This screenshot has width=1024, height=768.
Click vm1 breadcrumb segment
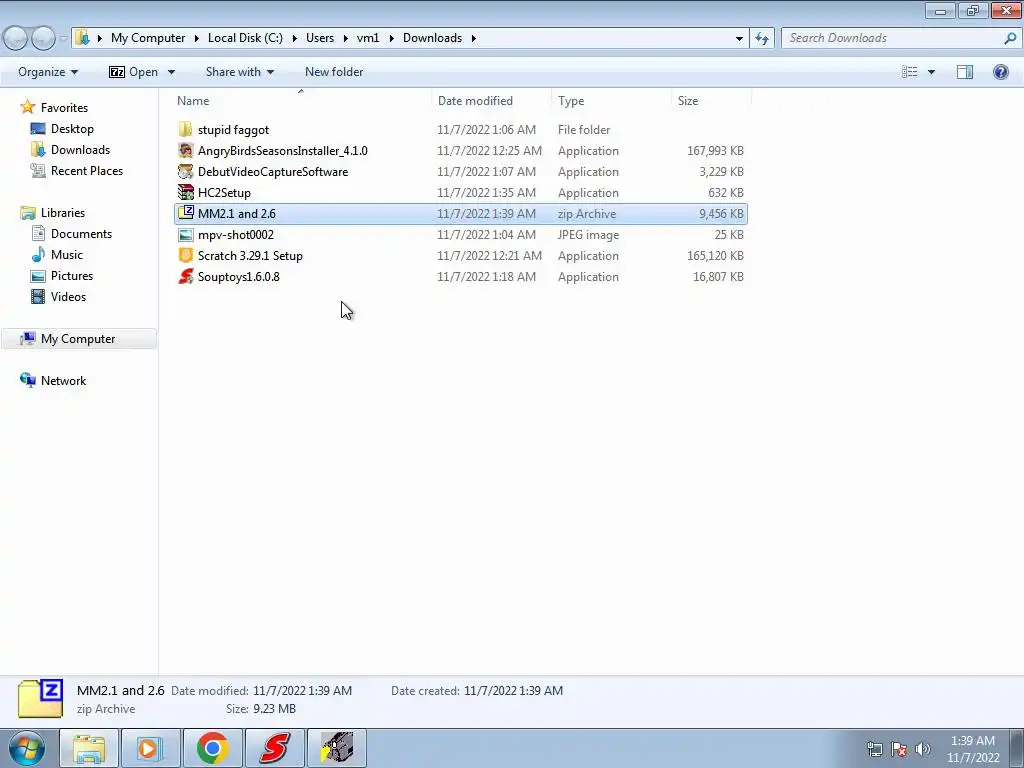pos(368,38)
